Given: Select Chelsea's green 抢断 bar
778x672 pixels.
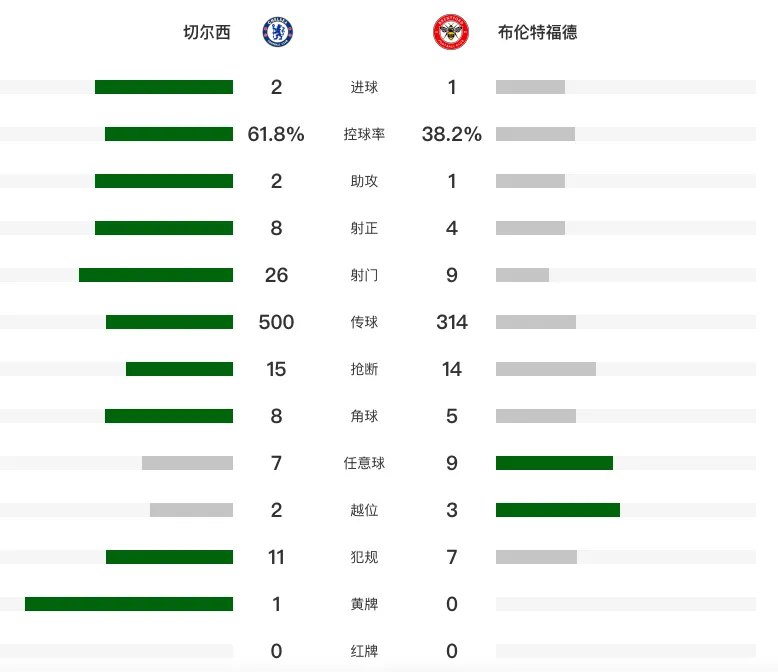Looking at the screenshot, I should coord(180,369).
